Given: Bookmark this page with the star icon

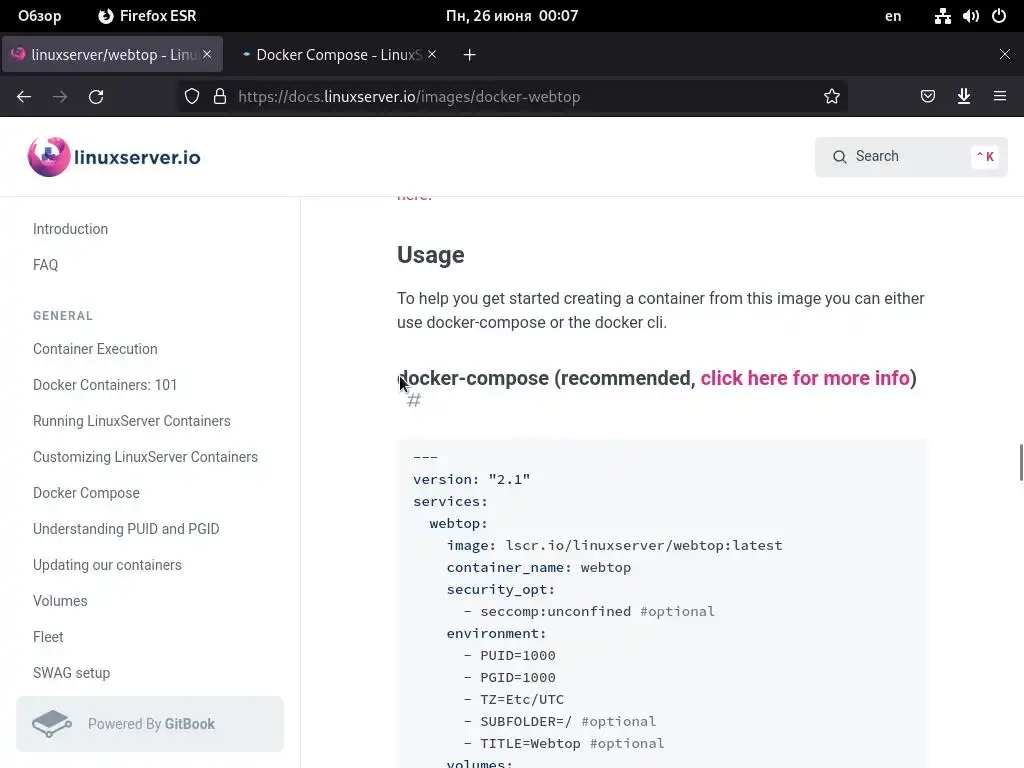Looking at the screenshot, I should [832, 97].
